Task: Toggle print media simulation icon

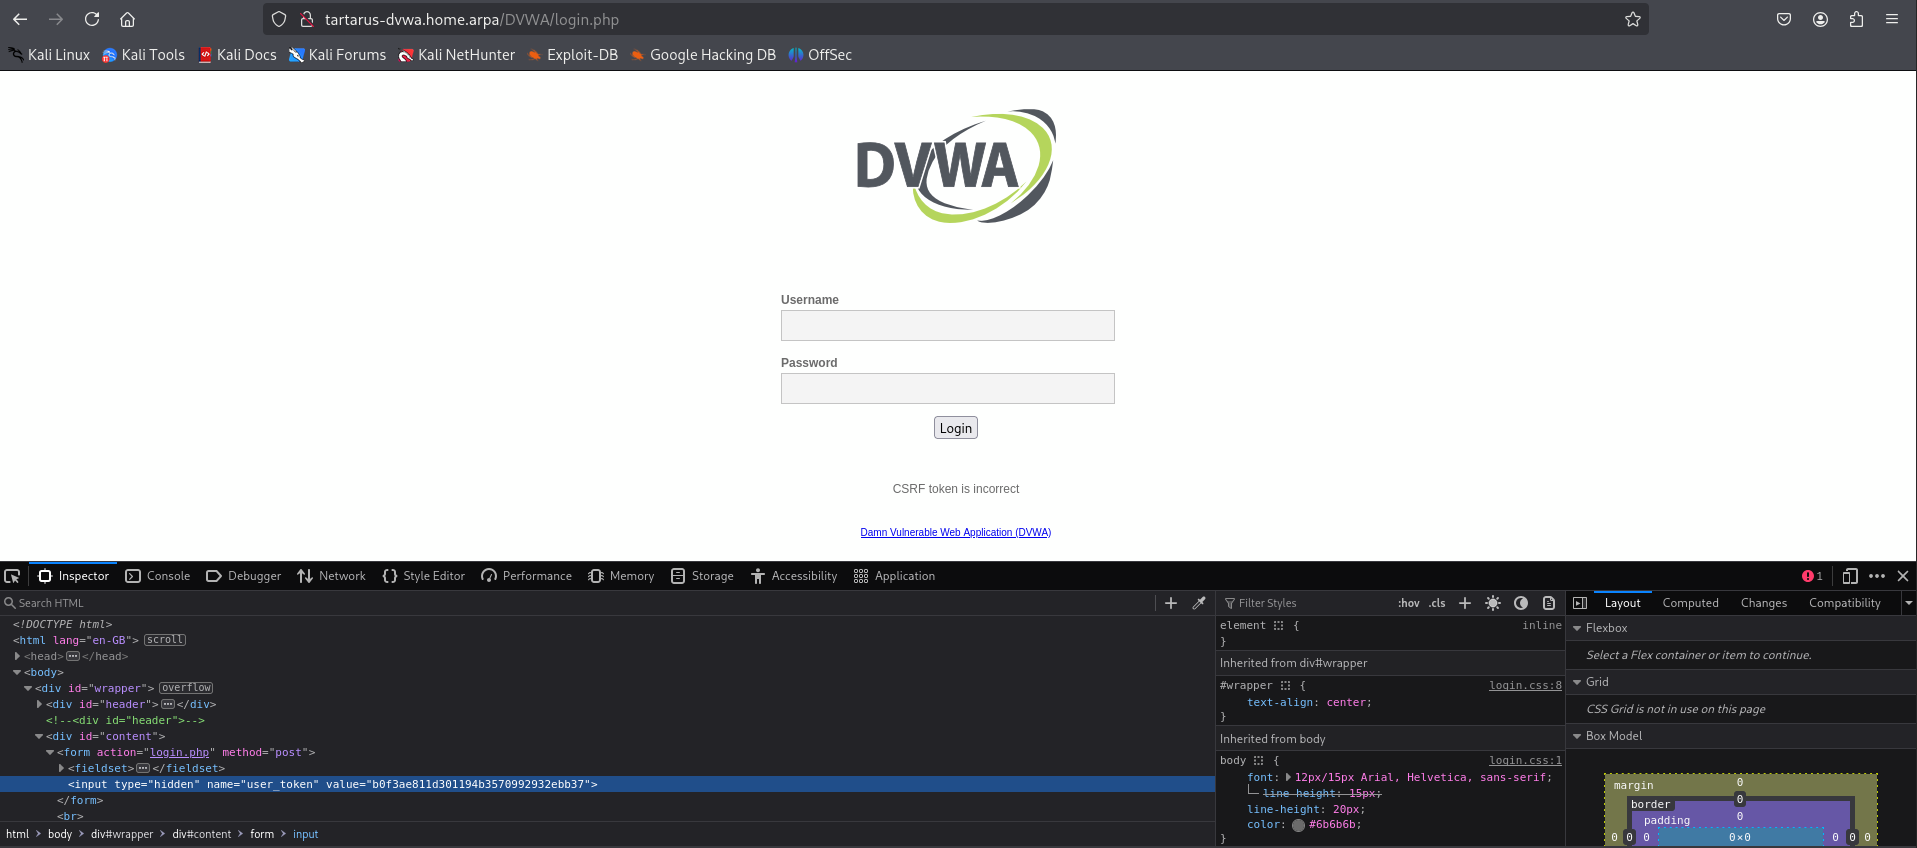Action: coord(1549,603)
